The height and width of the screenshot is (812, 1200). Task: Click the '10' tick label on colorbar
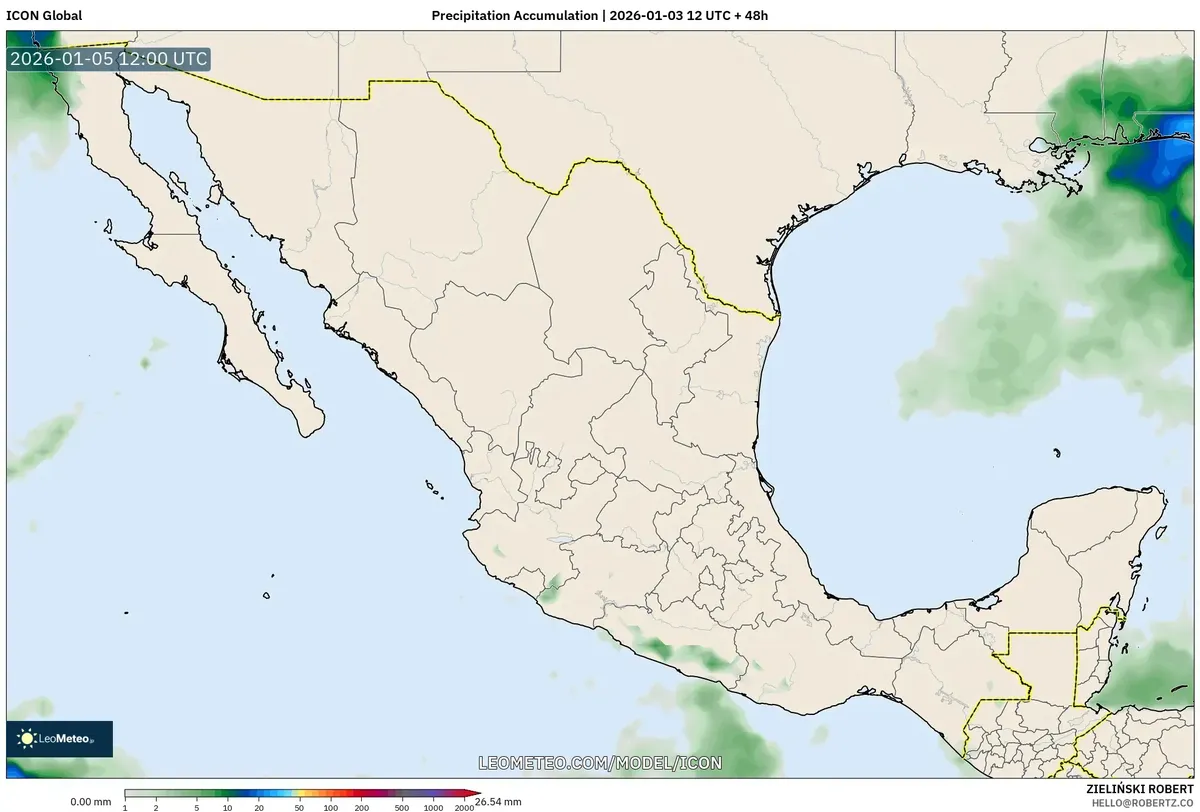(227, 807)
